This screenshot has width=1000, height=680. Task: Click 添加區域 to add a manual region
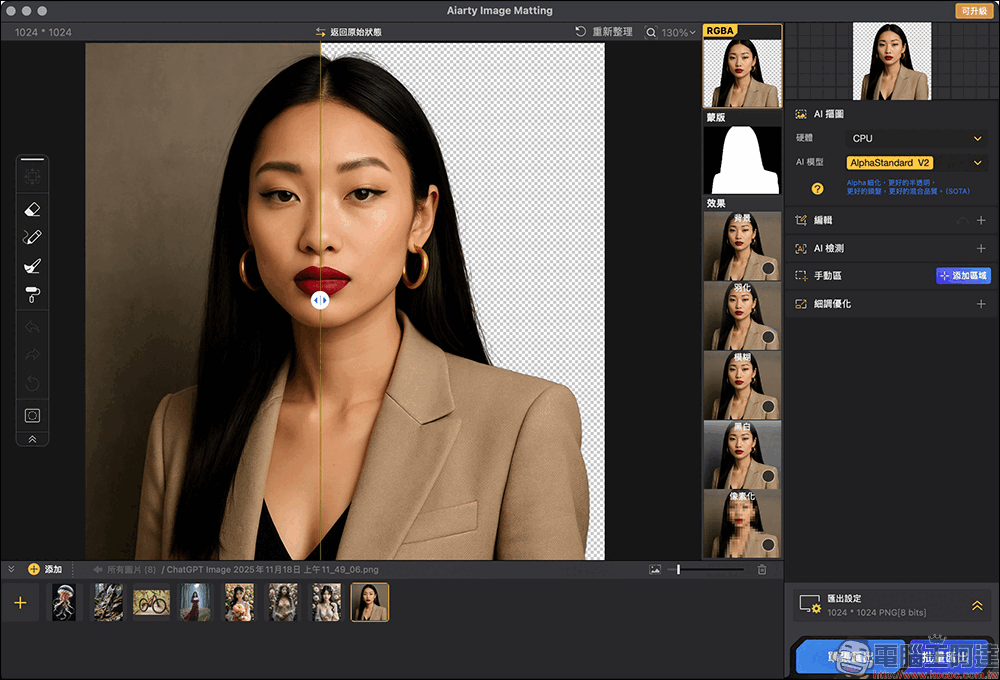963,275
